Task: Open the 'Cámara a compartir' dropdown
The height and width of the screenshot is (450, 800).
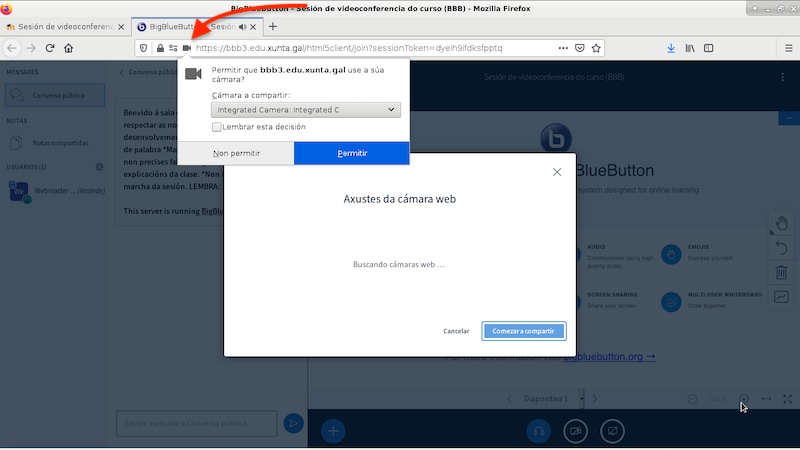Action: 307,110
